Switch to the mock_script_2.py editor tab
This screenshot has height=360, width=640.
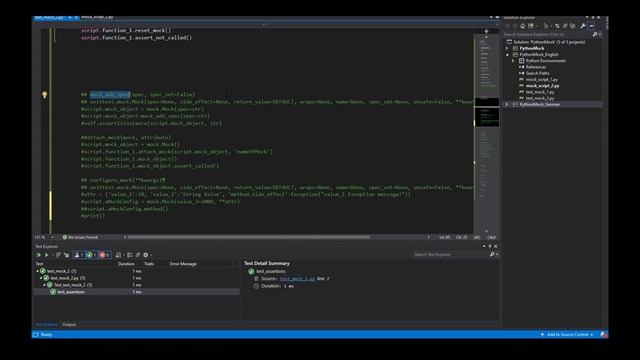click(97, 18)
